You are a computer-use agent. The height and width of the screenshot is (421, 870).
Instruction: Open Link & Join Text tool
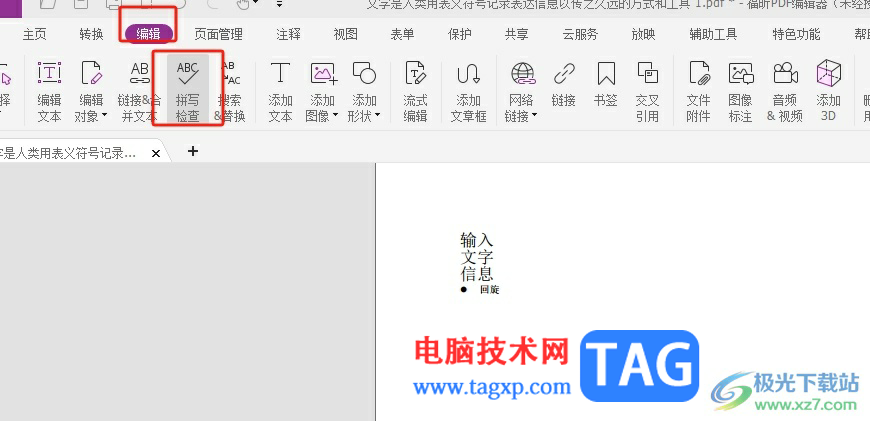coord(140,92)
